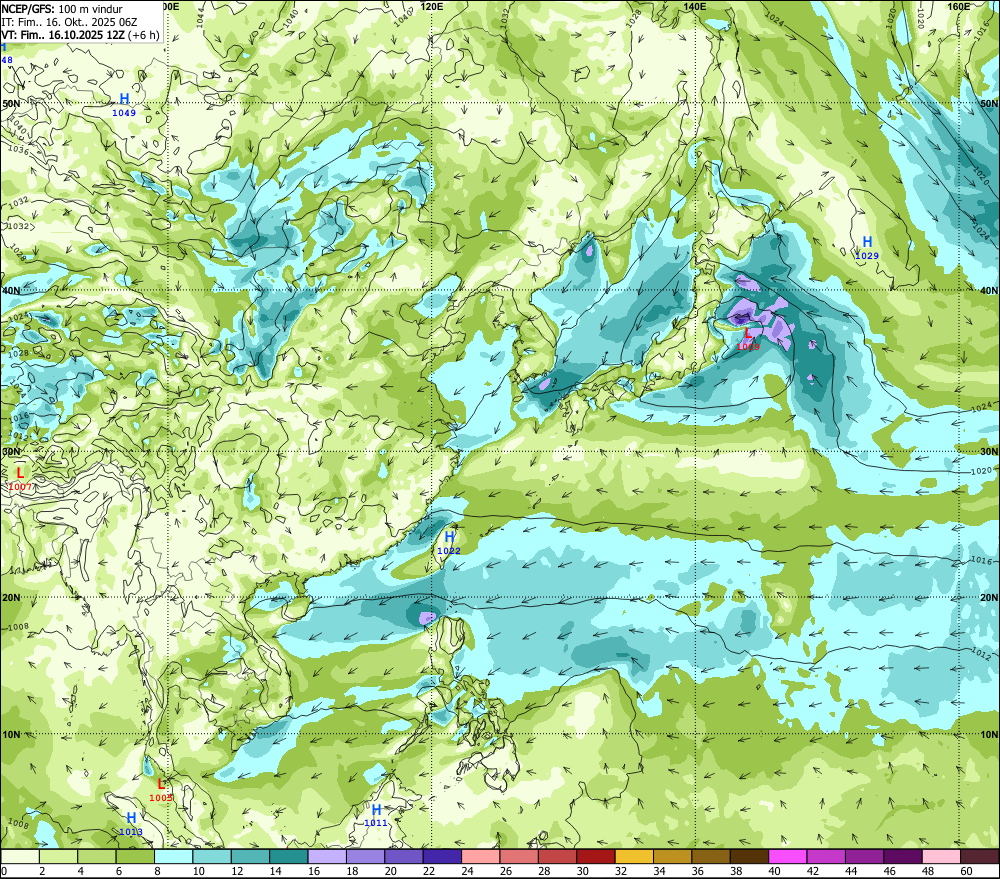Screen dimensions: 1000x879
Task: Click the 1016 isobar label near right edge
Action: [x=982, y=560]
